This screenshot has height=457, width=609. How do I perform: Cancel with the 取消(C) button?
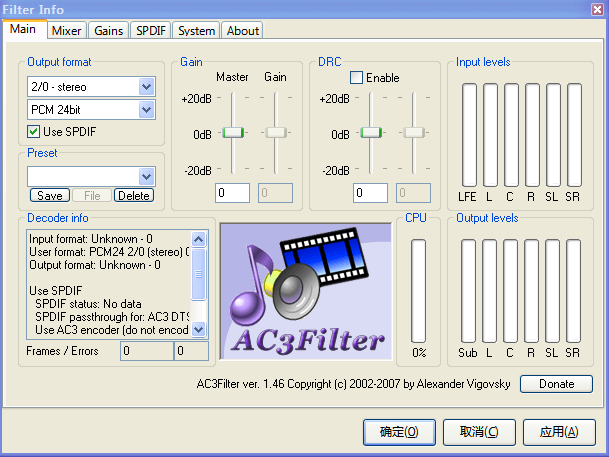[479, 432]
